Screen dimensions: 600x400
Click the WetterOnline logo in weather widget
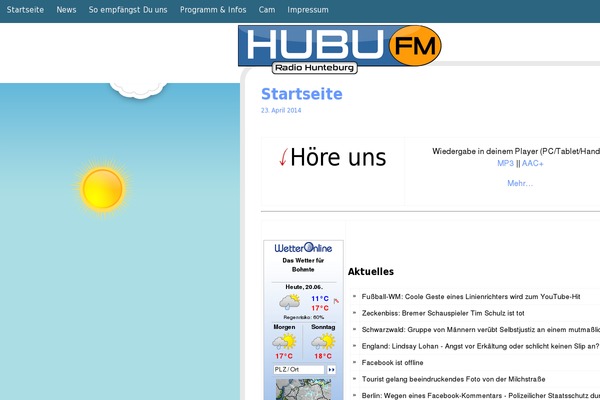(x=303, y=248)
